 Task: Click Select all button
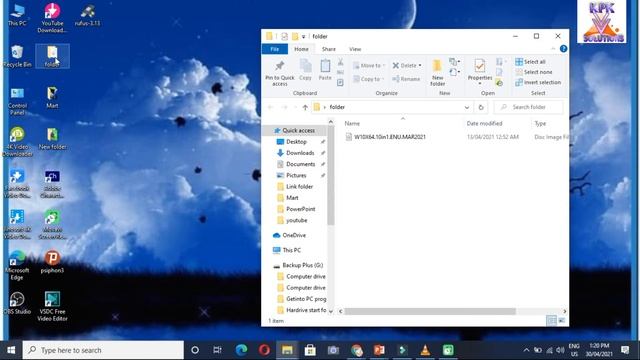[x=531, y=62]
